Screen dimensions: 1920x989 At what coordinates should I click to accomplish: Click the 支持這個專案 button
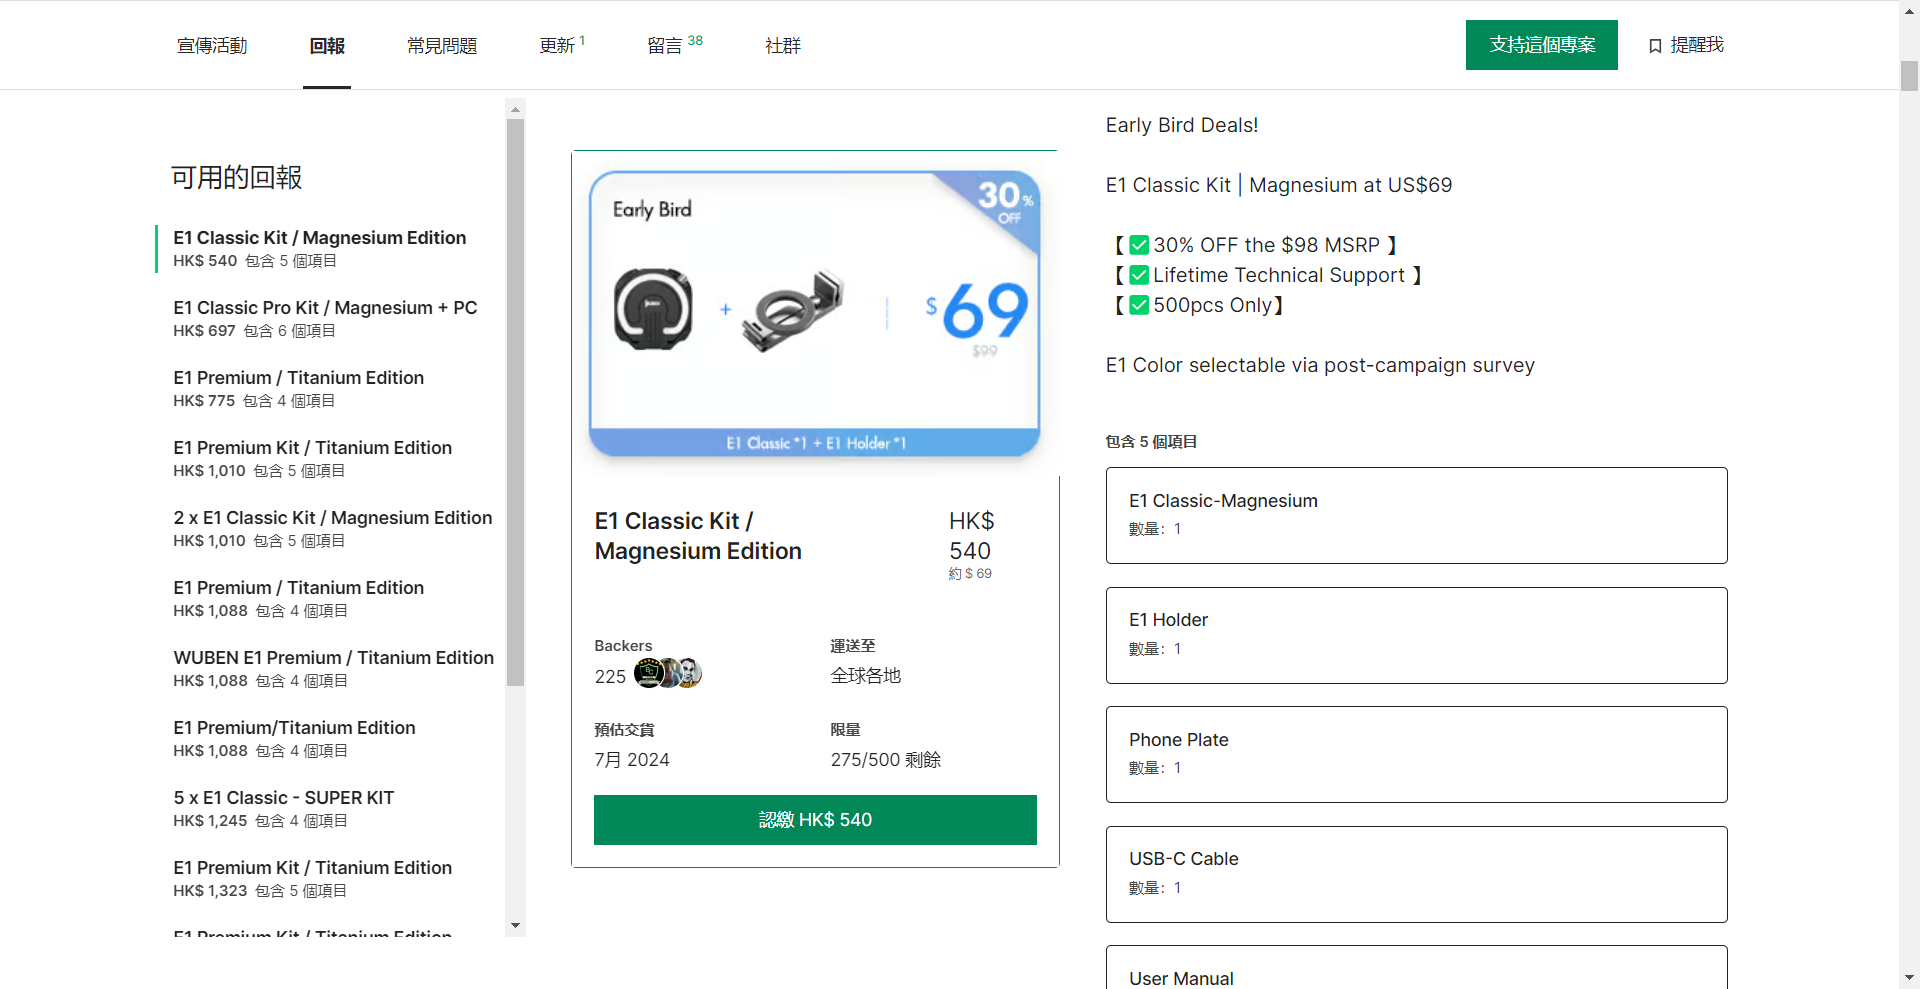coord(1542,45)
